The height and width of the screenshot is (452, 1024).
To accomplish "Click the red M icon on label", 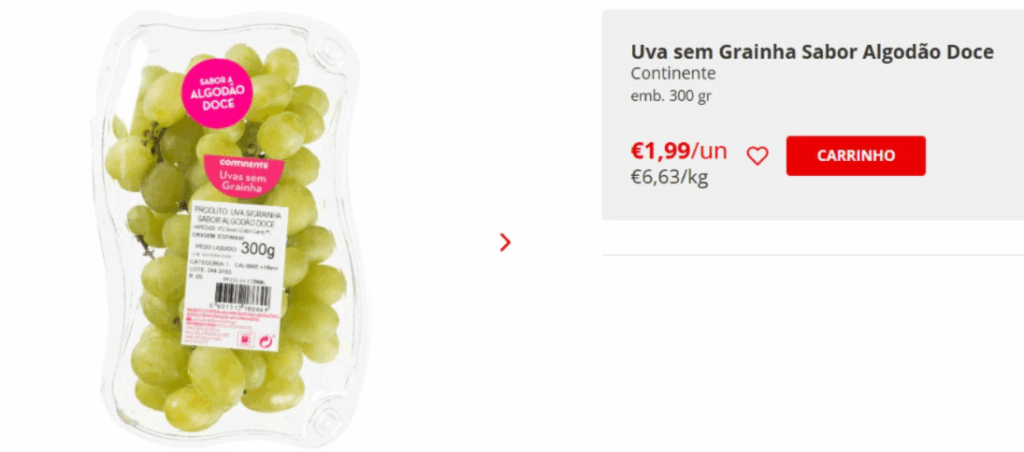I will (x=244, y=340).
